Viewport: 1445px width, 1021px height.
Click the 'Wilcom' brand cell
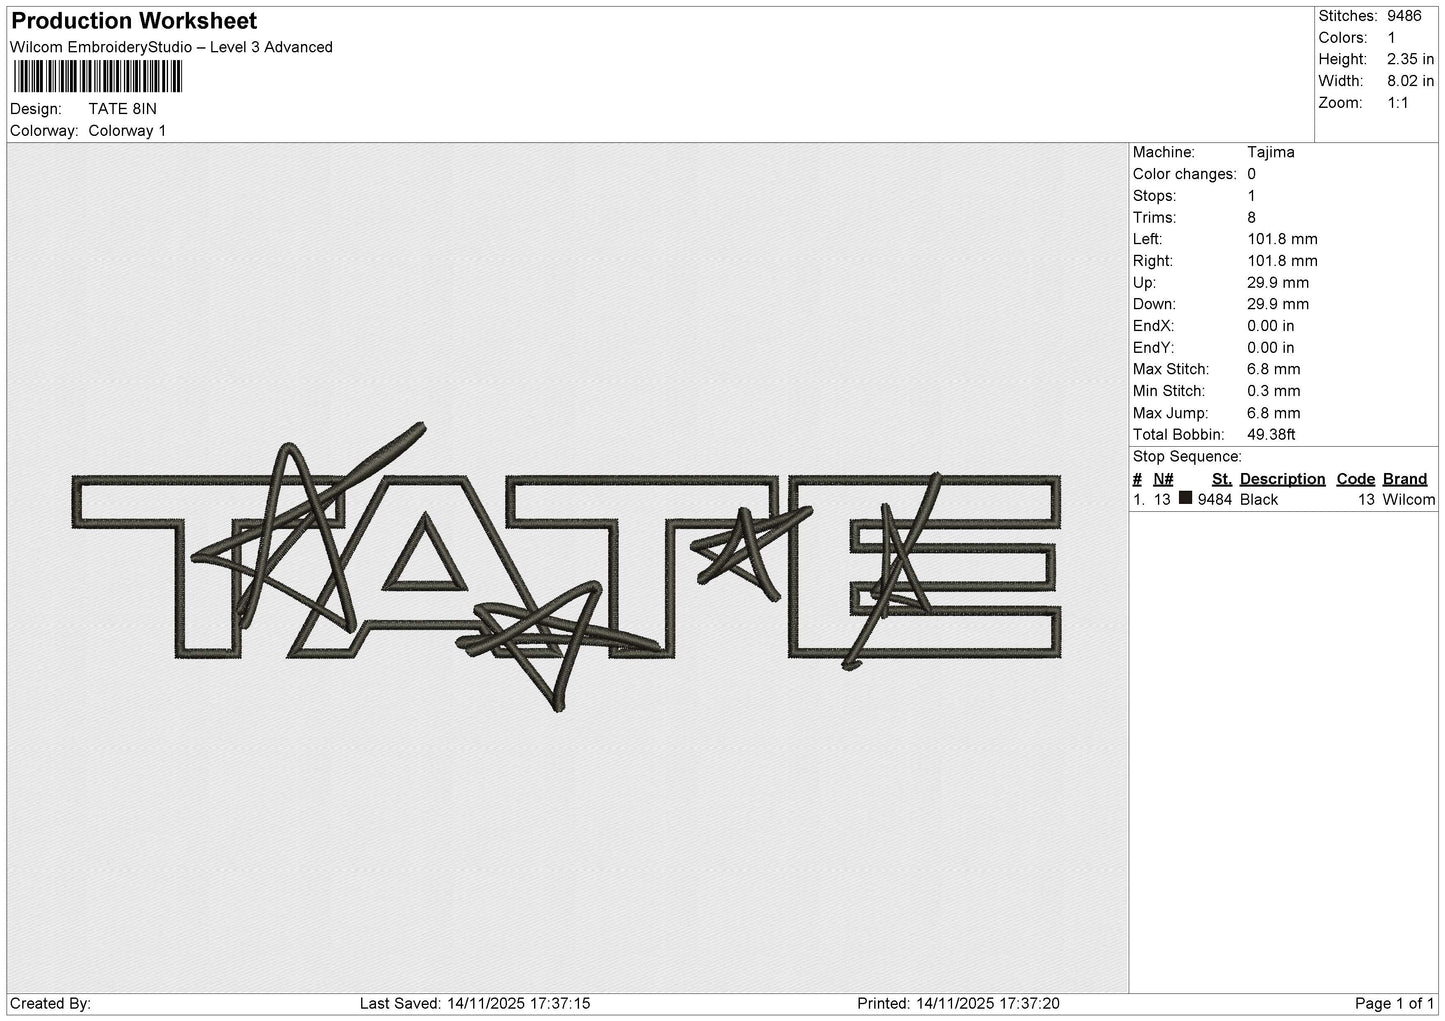click(1408, 499)
